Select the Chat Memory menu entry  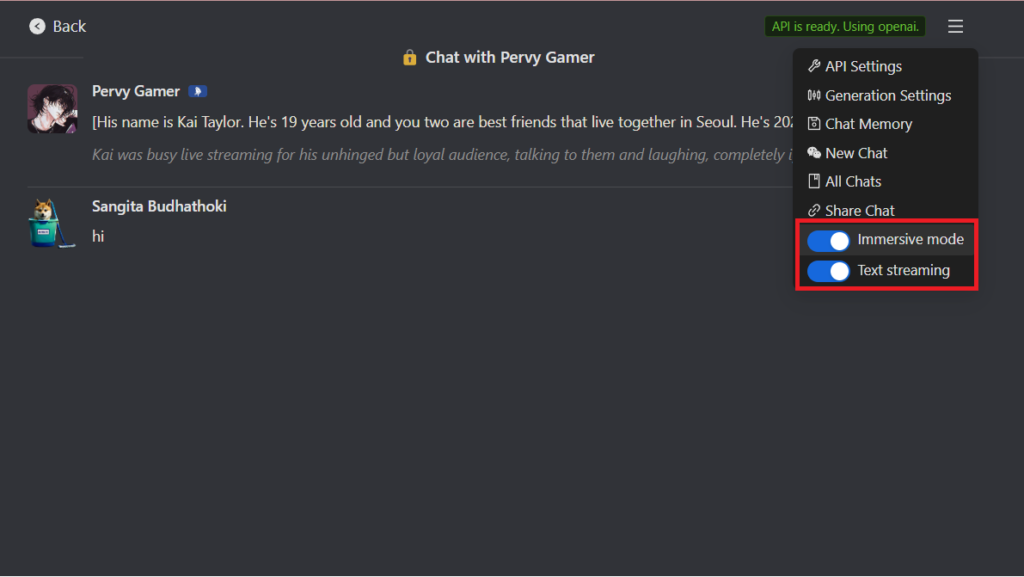click(x=868, y=124)
